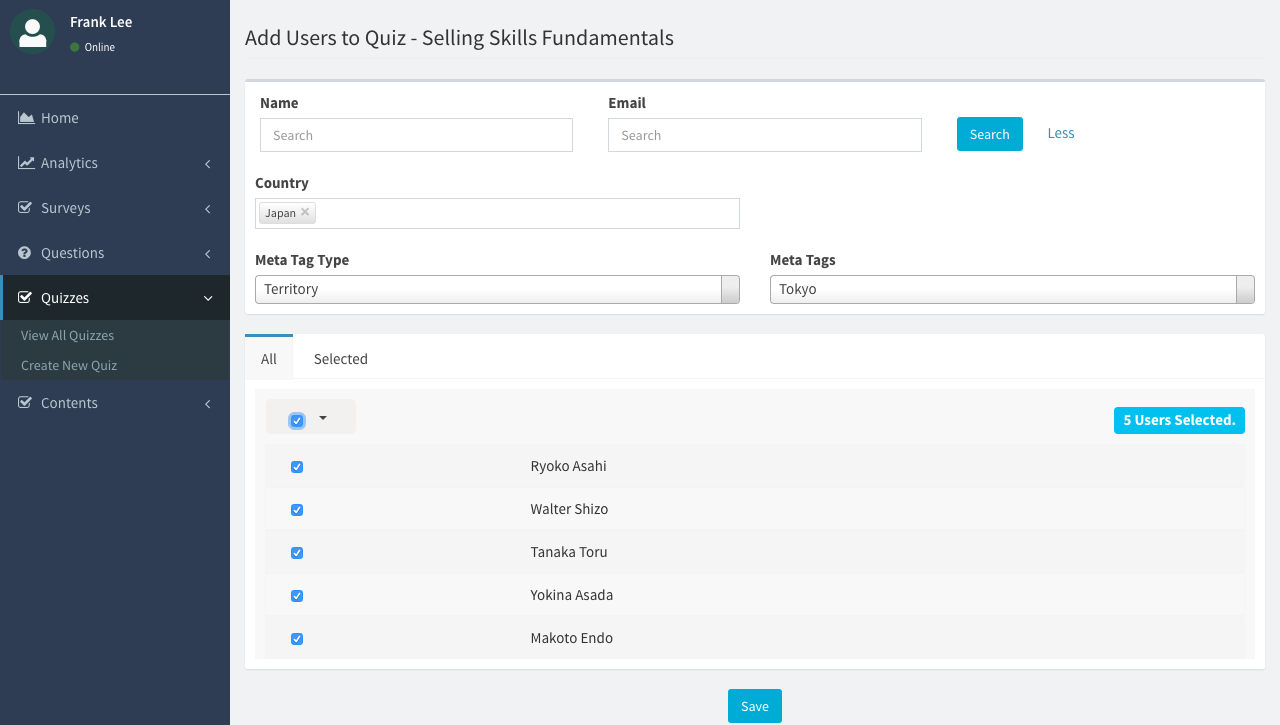This screenshot has width=1280, height=725.
Task: Toggle the select-all checkbox above the list
Action: tap(297, 421)
